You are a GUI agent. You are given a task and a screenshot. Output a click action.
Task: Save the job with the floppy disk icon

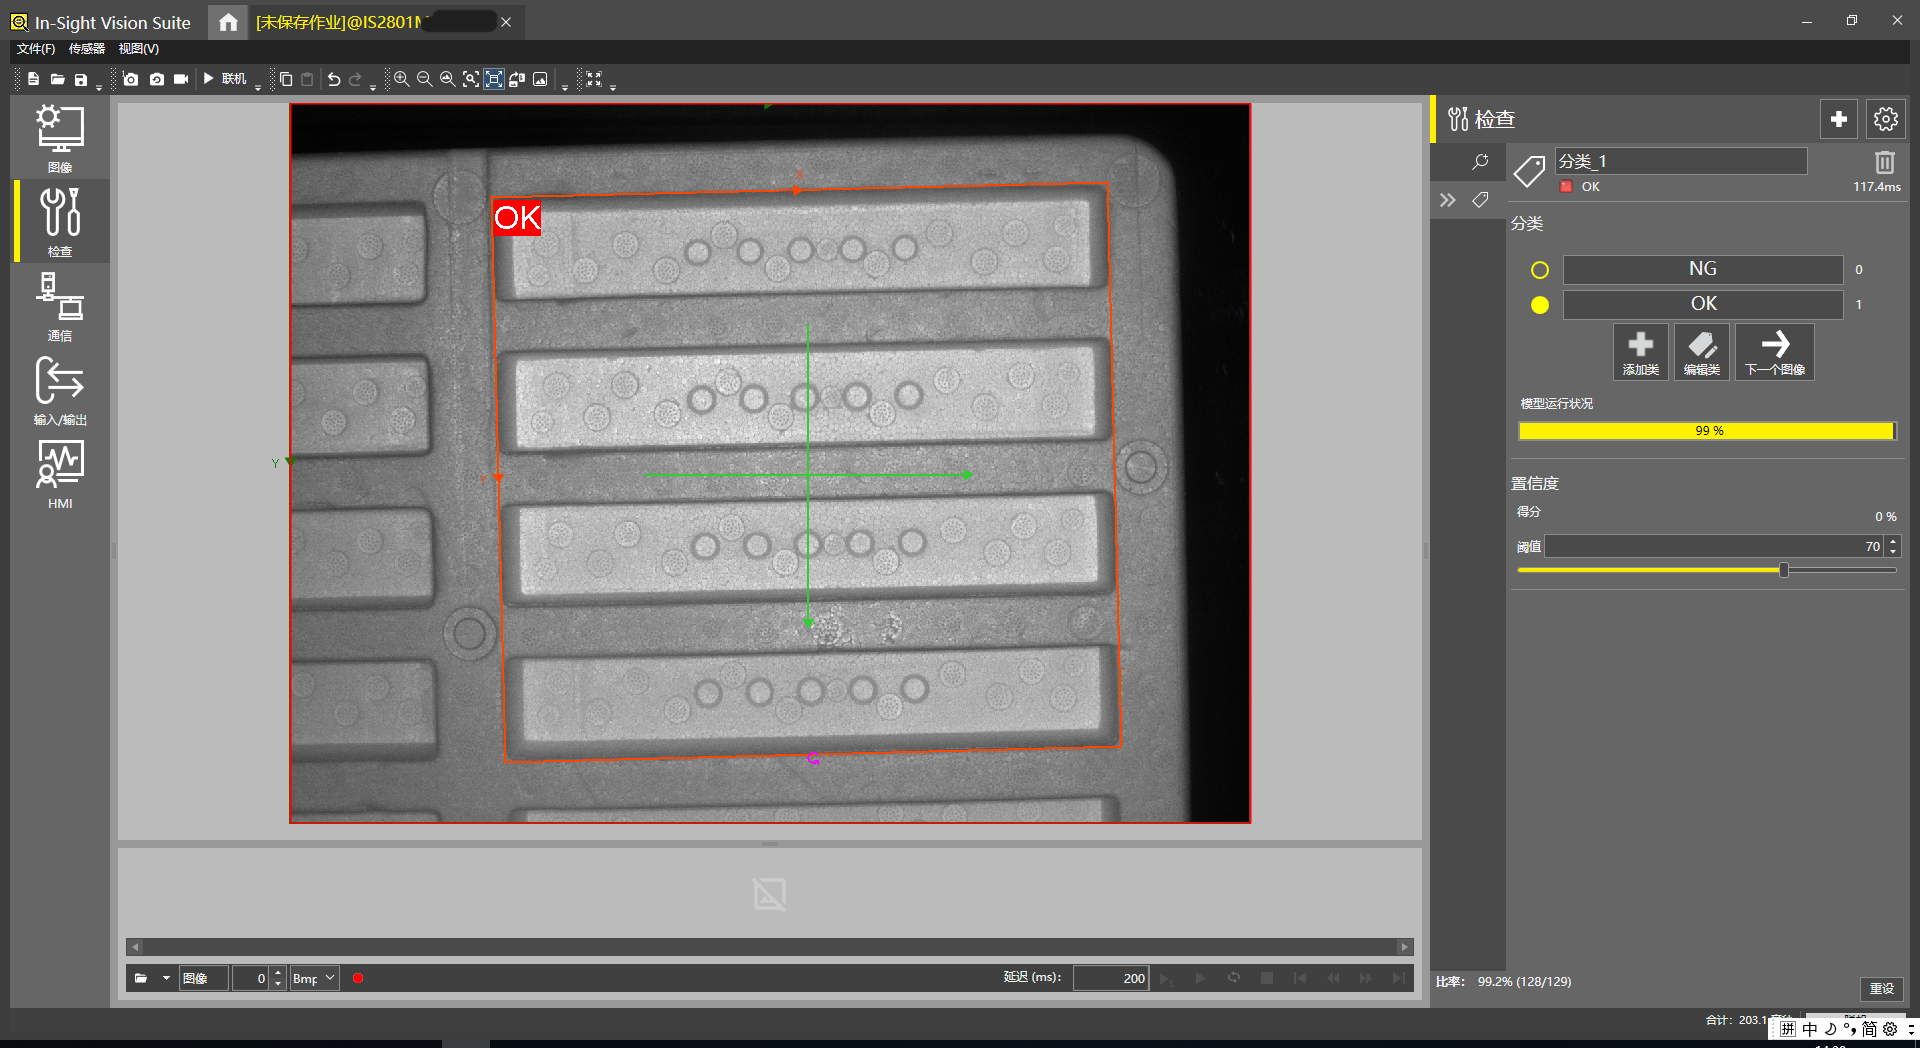click(x=81, y=79)
